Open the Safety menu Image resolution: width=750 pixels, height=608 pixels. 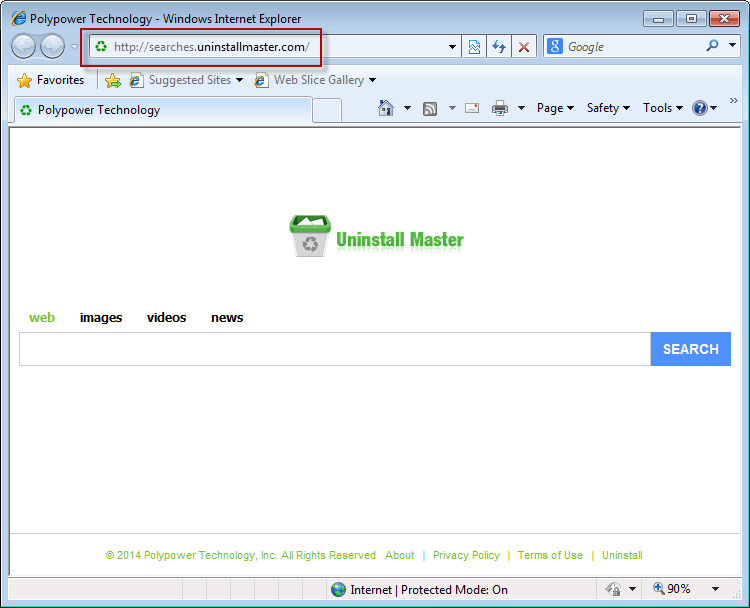coord(608,108)
